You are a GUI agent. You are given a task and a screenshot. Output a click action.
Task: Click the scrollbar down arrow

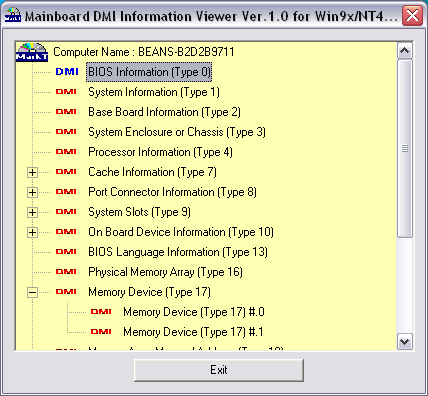tap(405, 342)
